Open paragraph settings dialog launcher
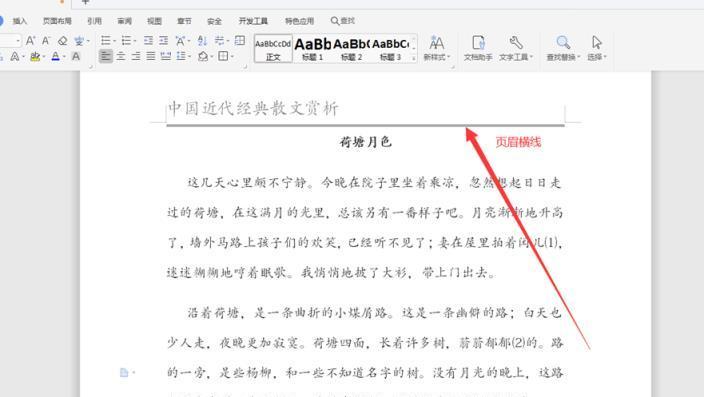The height and width of the screenshot is (397, 704). coord(245,67)
